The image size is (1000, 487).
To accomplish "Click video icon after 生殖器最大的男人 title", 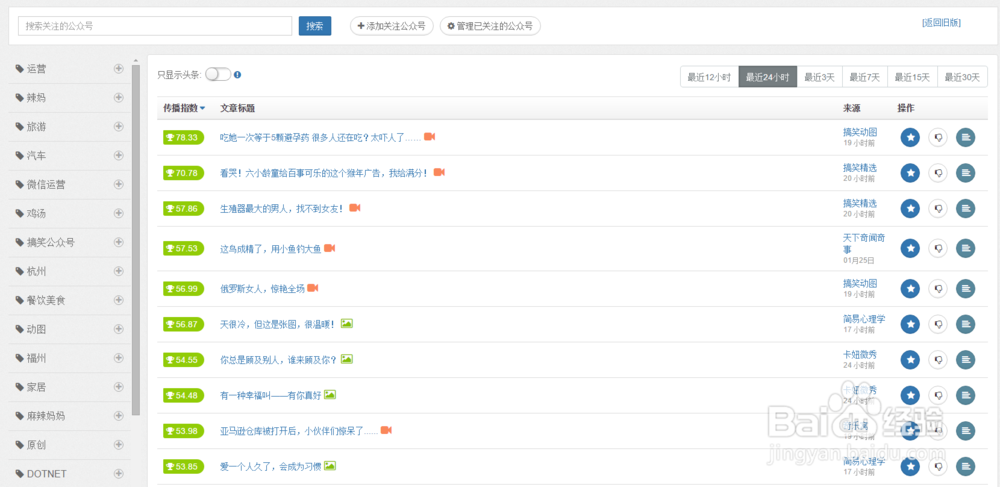I will click(355, 208).
